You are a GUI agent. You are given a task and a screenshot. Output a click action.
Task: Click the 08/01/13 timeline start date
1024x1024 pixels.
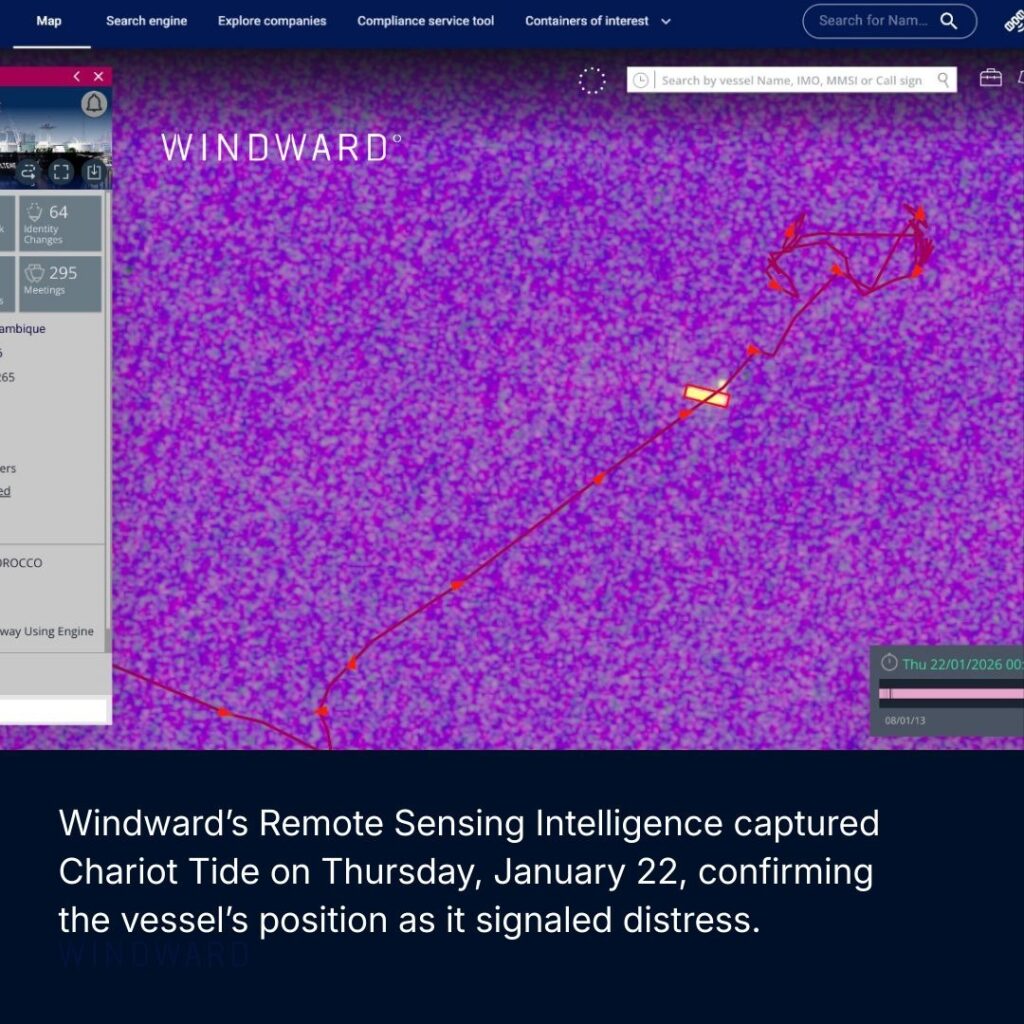(x=904, y=720)
